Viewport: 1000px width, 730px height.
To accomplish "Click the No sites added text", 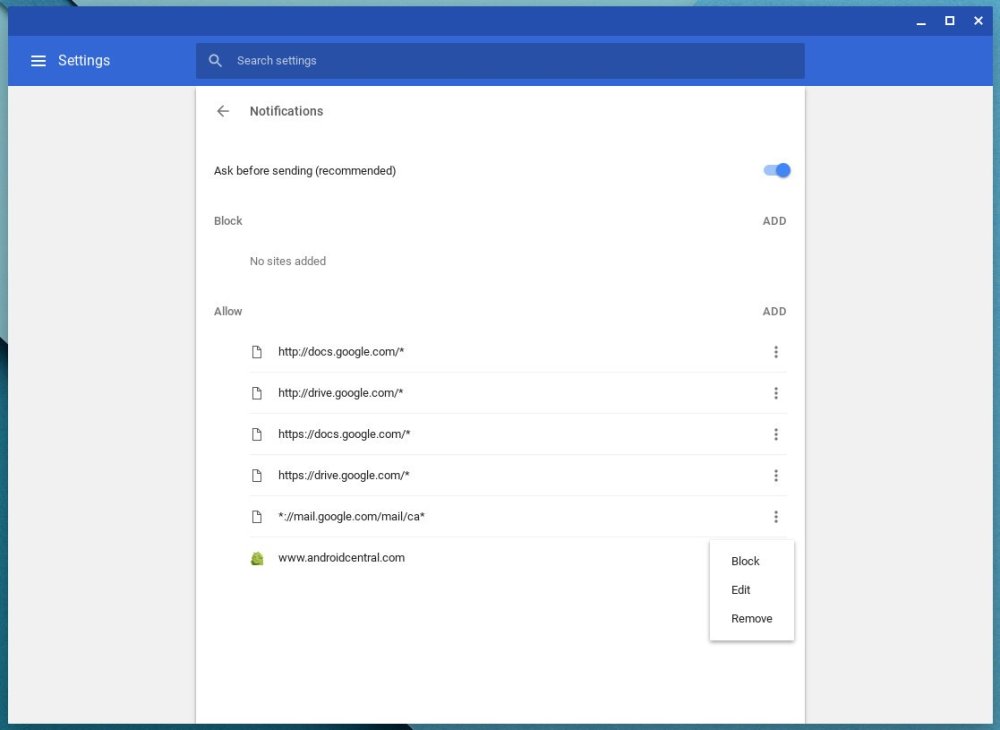I will tap(288, 261).
